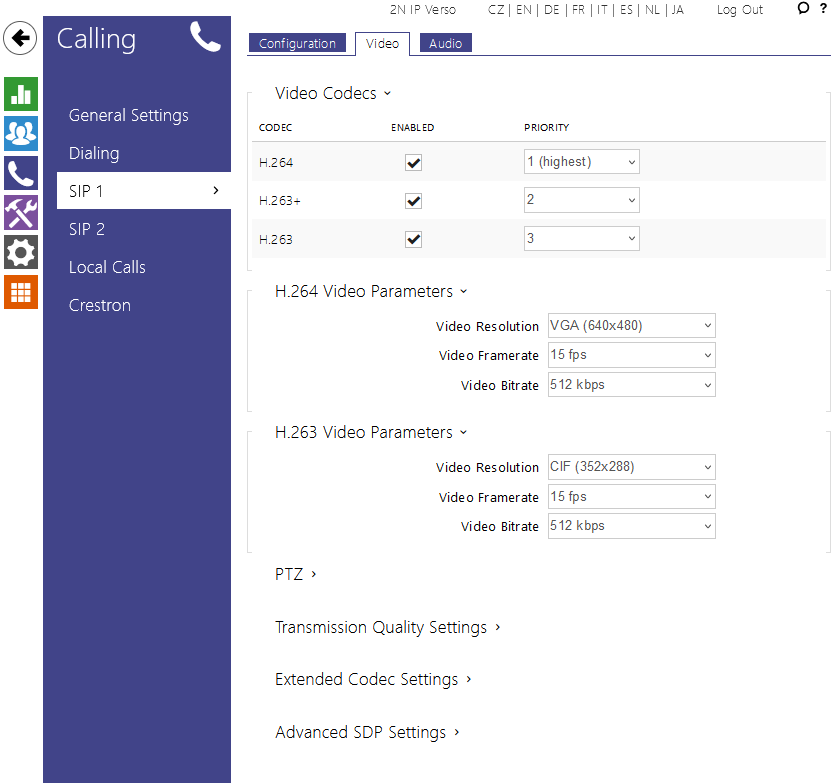
Task: Open the Hardware tools icon
Action: (x=20, y=213)
